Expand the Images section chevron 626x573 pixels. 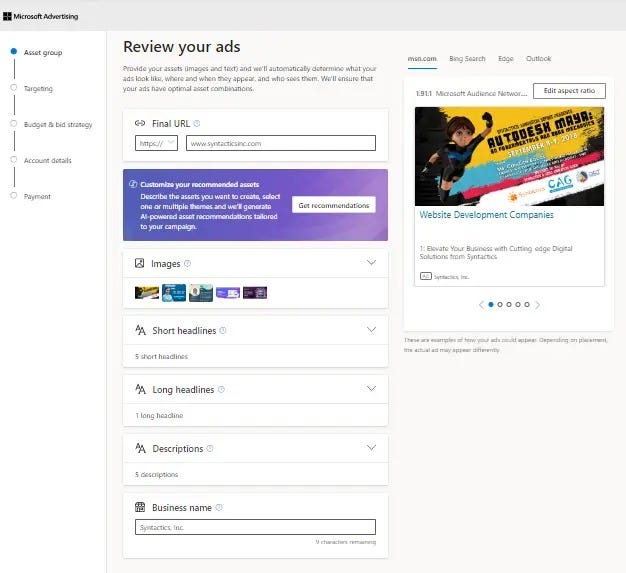(x=371, y=262)
